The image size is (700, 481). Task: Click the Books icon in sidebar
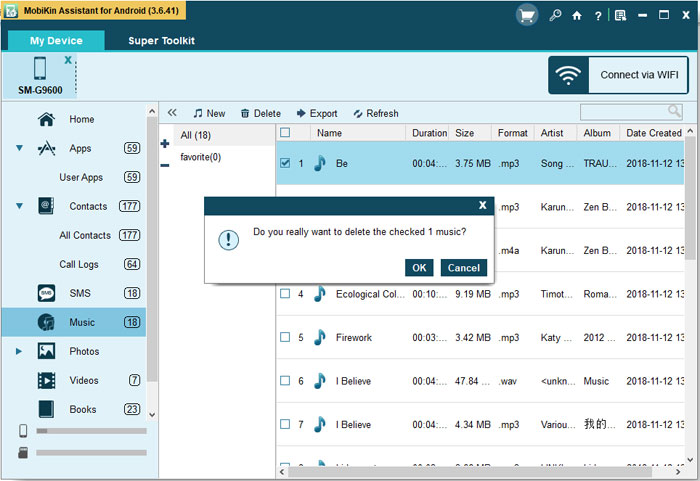pos(46,409)
